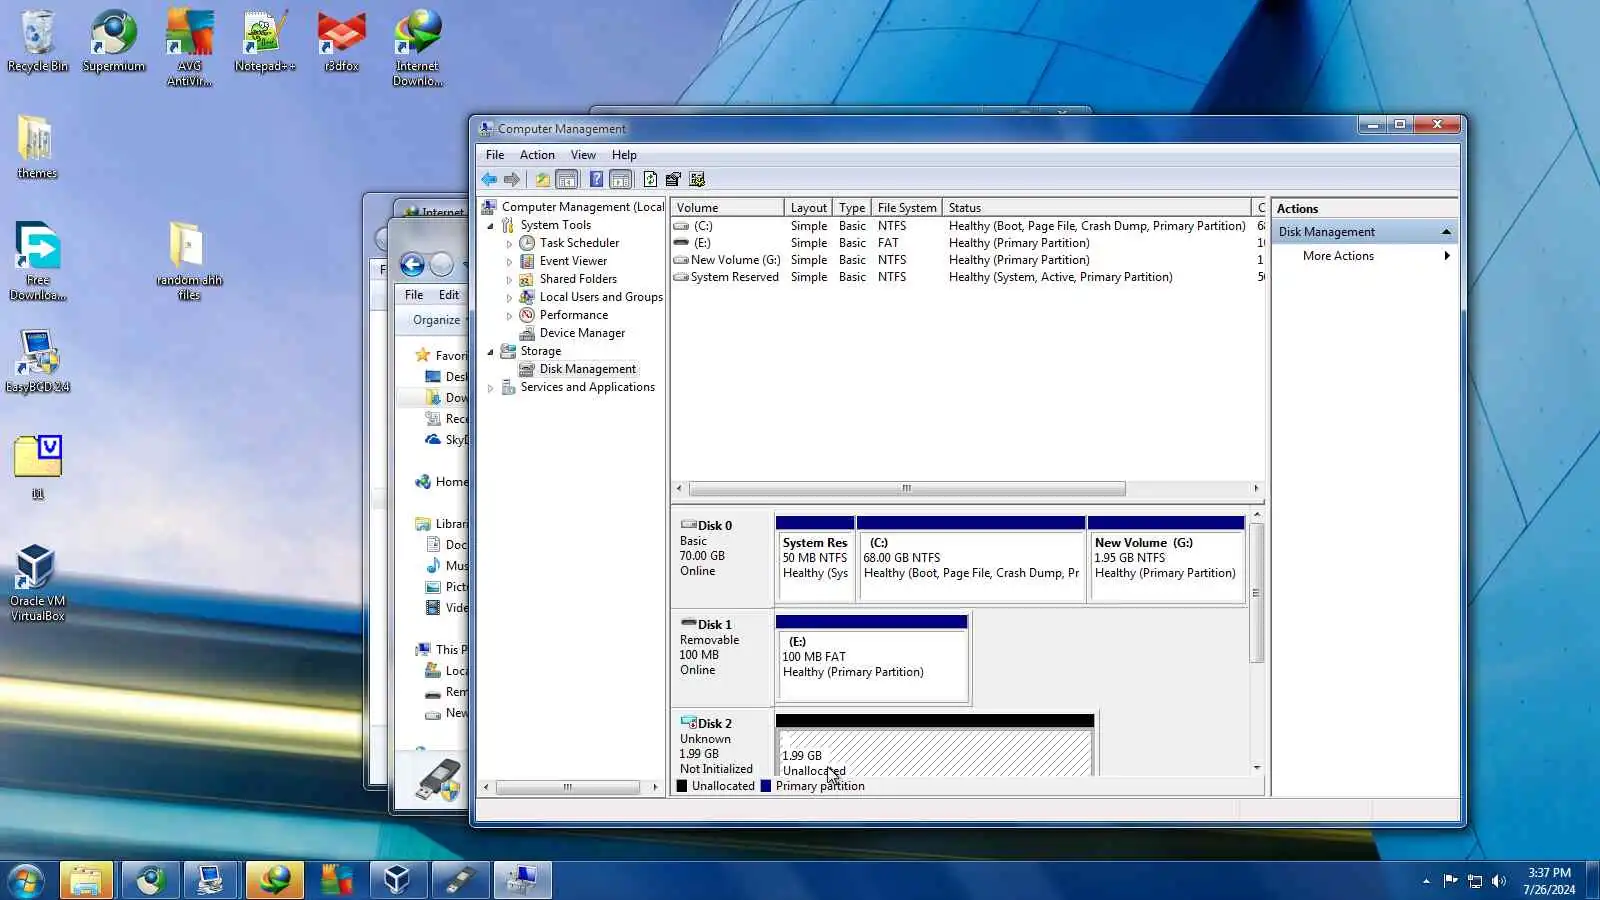
Task: Expand Local Users and Groups node
Action: 509,298
